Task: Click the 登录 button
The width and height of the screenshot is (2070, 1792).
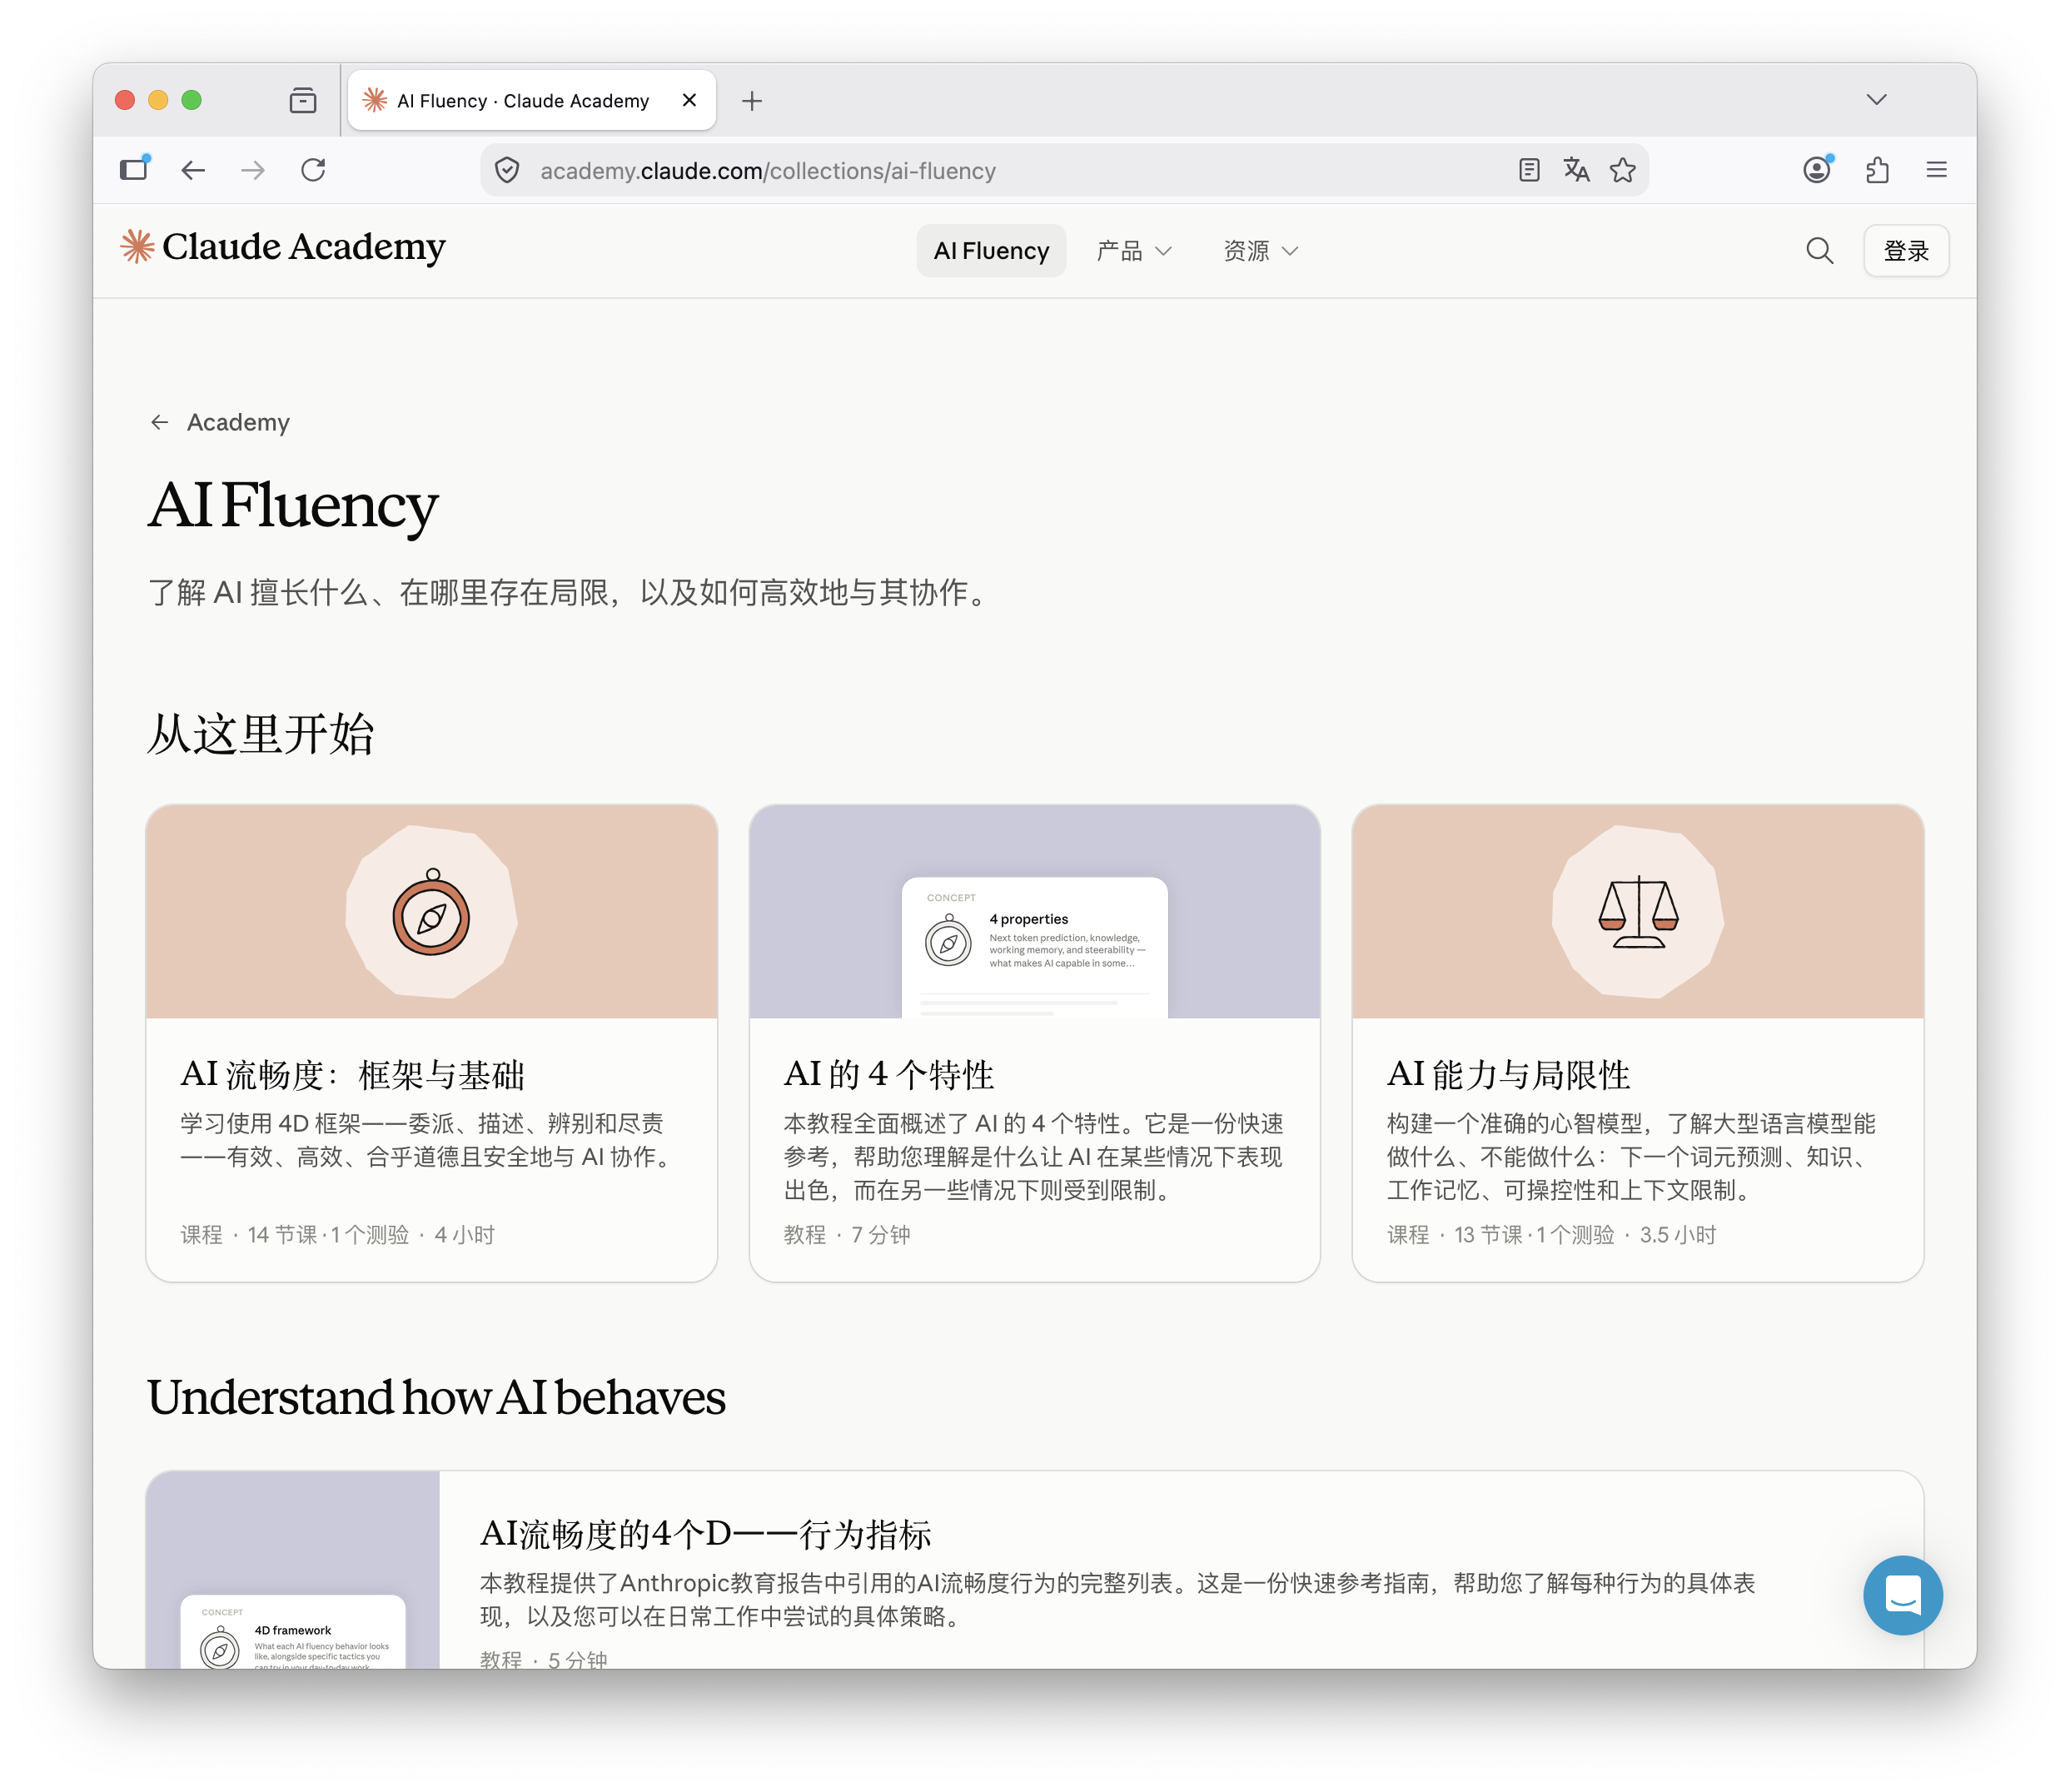Action: tap(1905, 251)
